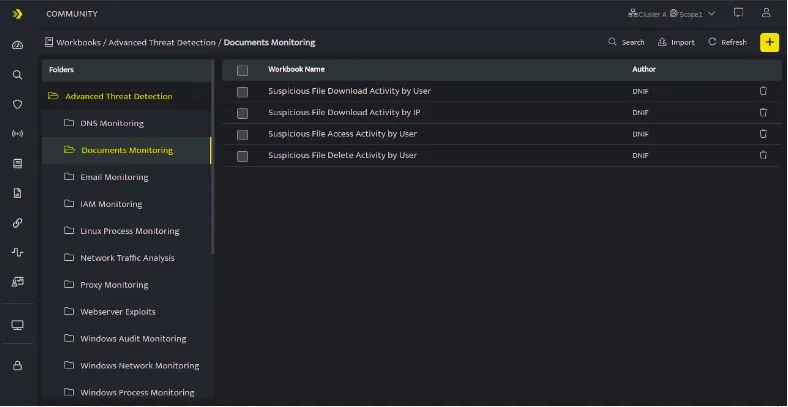
Task: Select the Windows Network Monitoring folder
Action: 127,366
